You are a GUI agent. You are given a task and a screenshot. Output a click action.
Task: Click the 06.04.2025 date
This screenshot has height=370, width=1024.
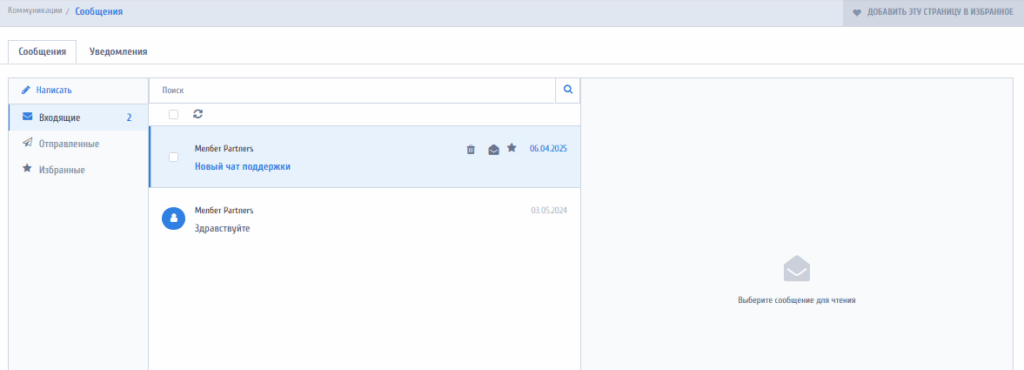pos(548,148)
